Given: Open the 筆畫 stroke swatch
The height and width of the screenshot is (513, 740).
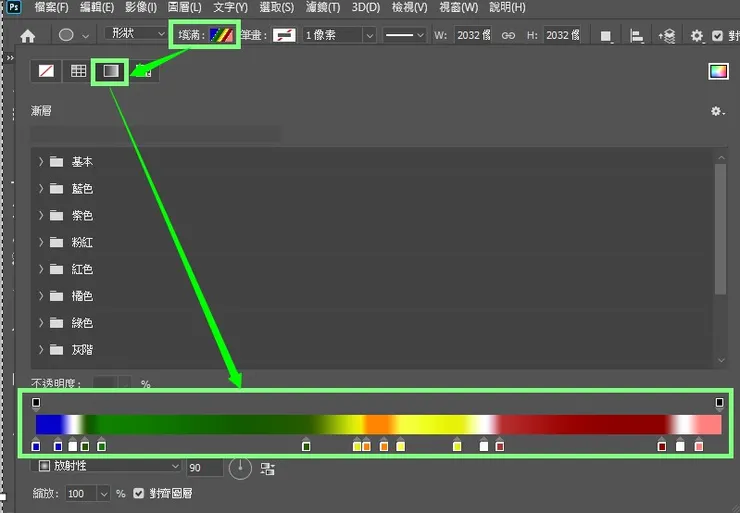Looking at the screenshot, I should tap(284, 35).
